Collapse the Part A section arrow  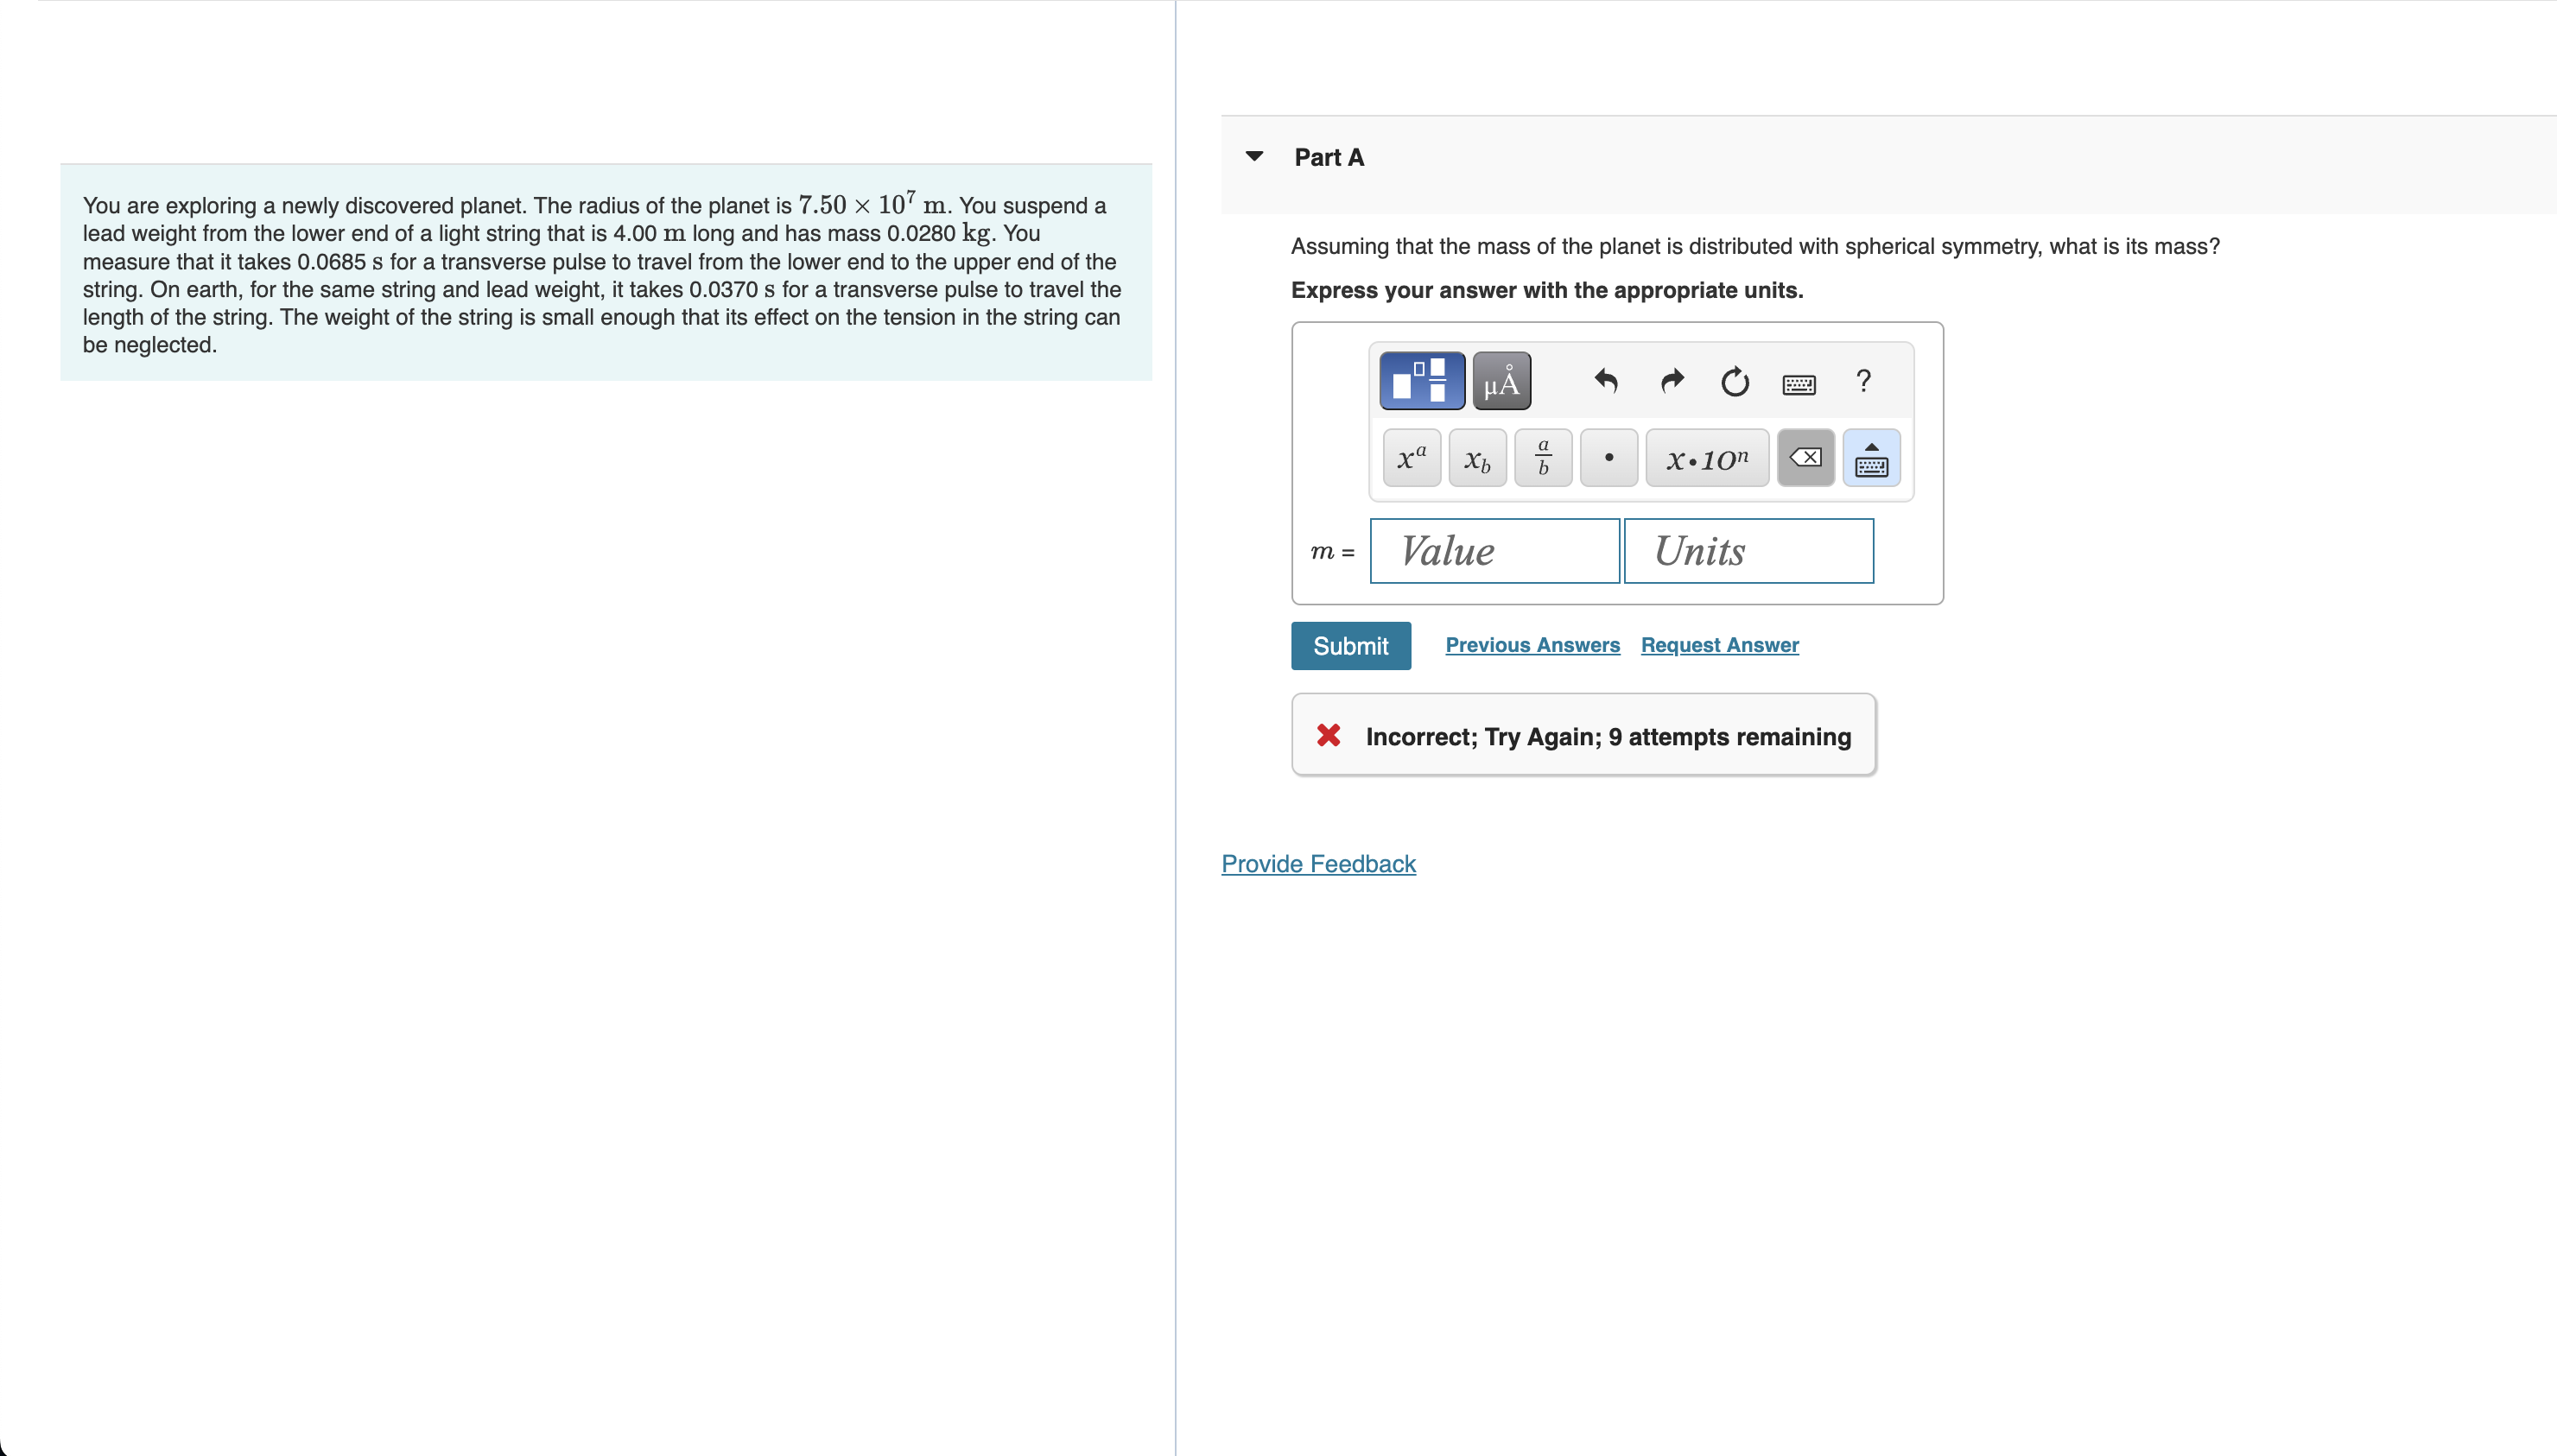1254,156
